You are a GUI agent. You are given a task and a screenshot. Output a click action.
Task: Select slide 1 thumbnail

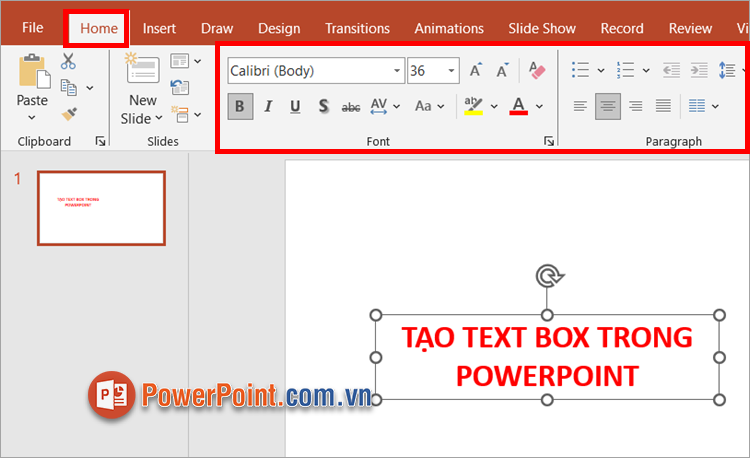tap(101, 208)
